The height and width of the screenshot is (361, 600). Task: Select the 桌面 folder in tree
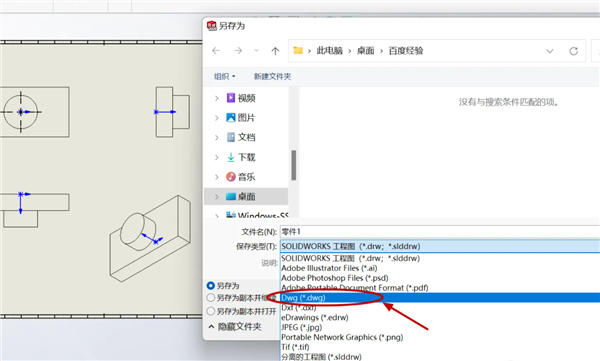246,197
